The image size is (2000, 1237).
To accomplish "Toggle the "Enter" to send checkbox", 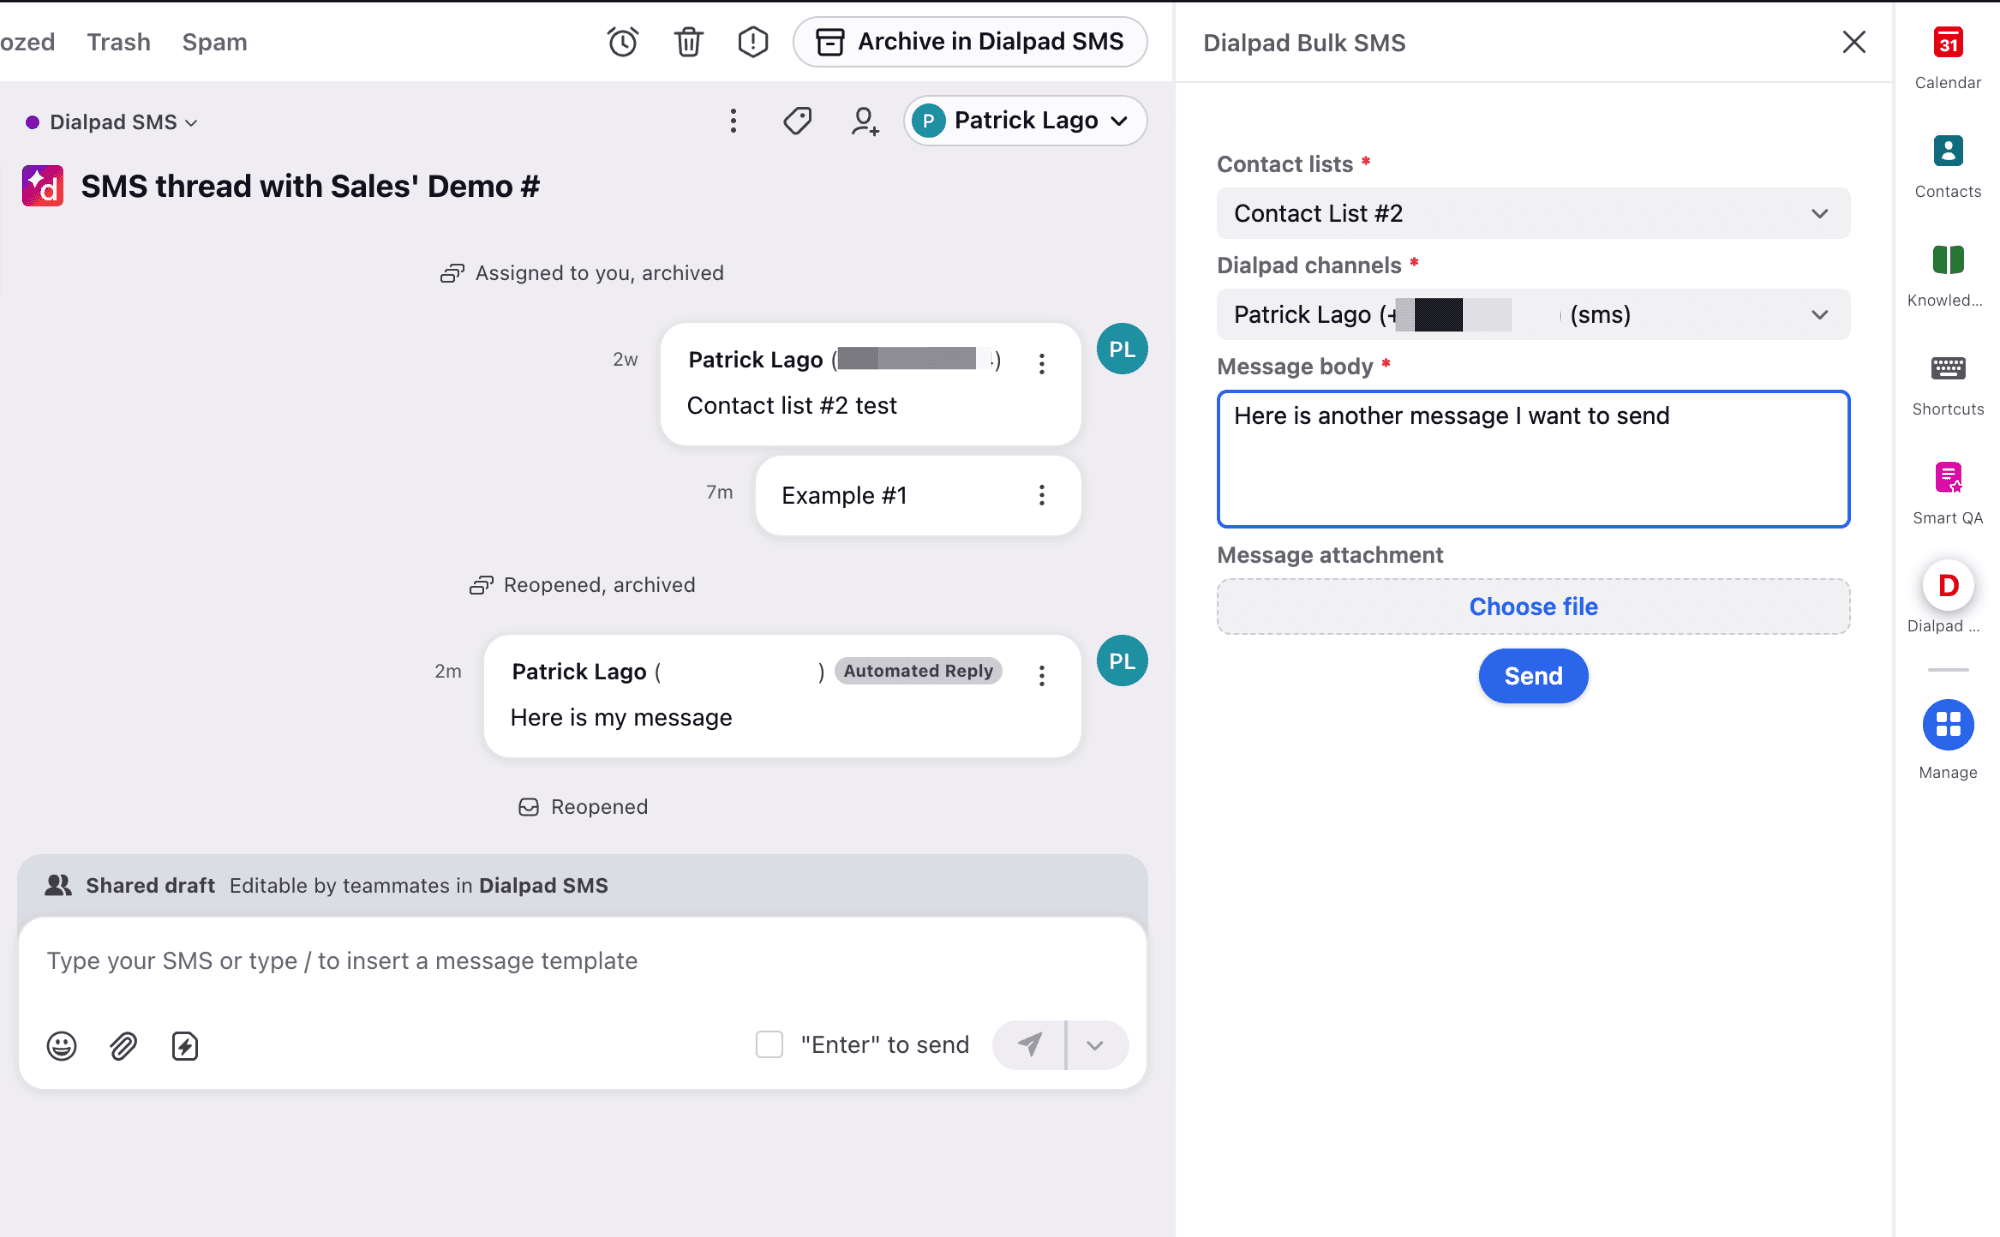I will (769, 1045).
